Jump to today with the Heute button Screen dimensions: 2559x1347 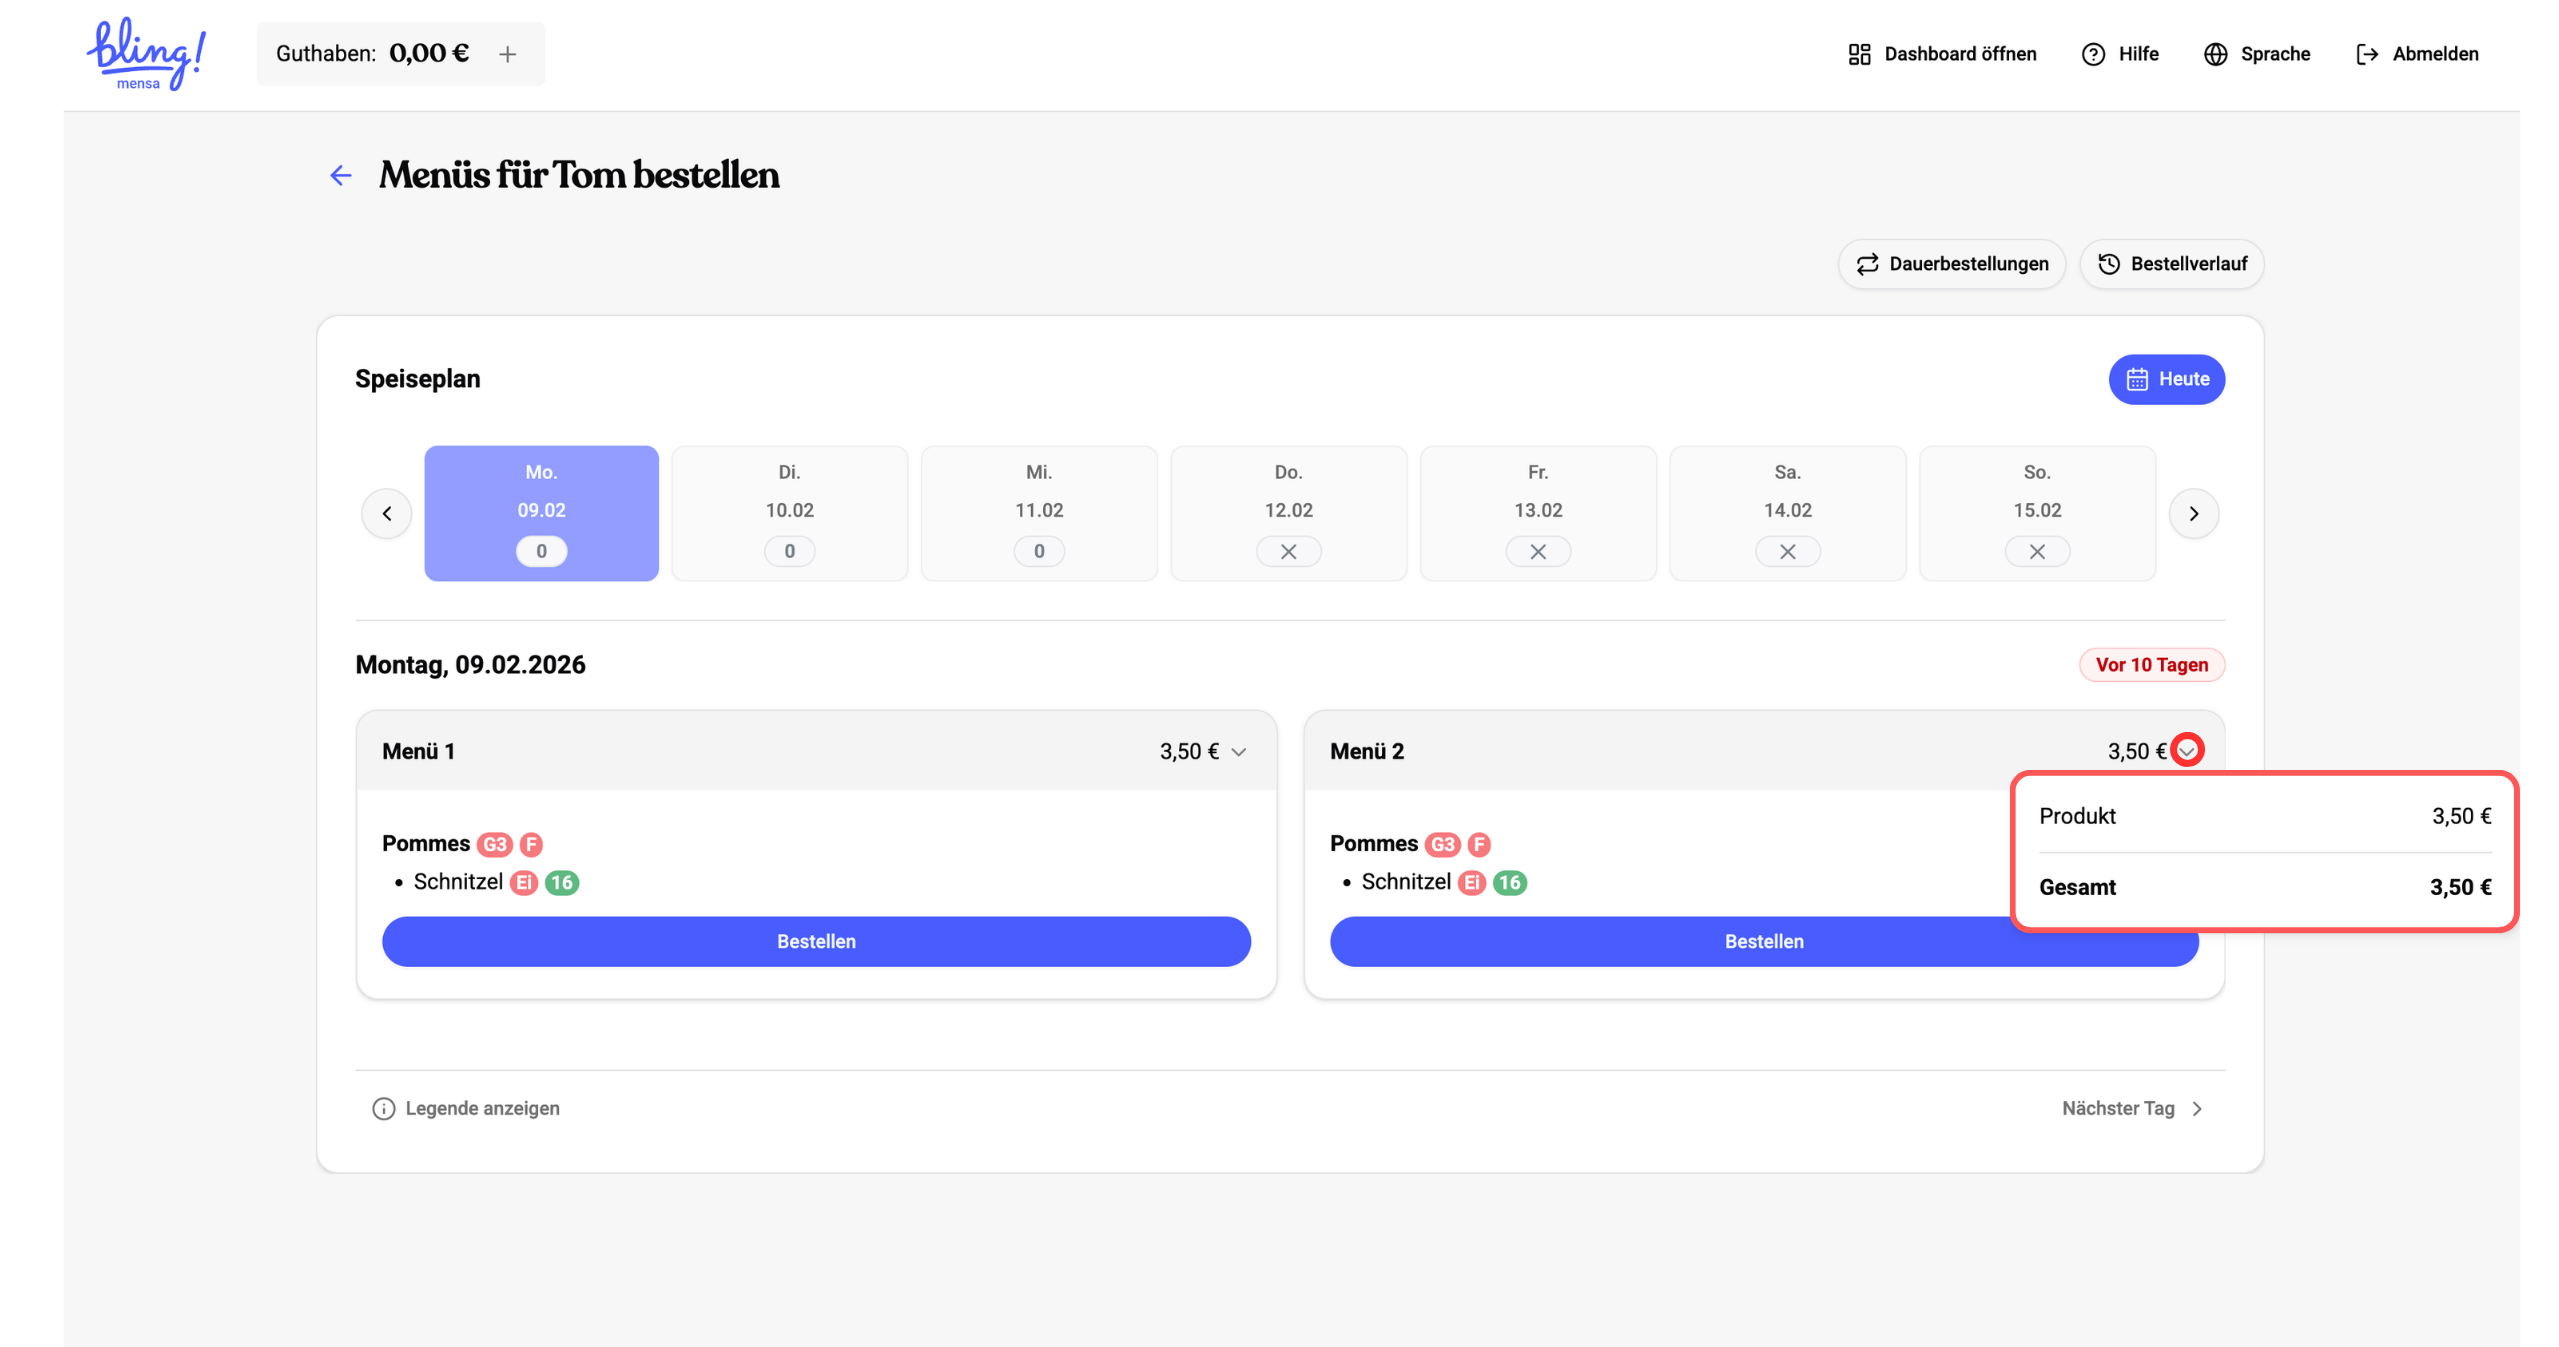pyautogui.click(x=2166, y=379)
